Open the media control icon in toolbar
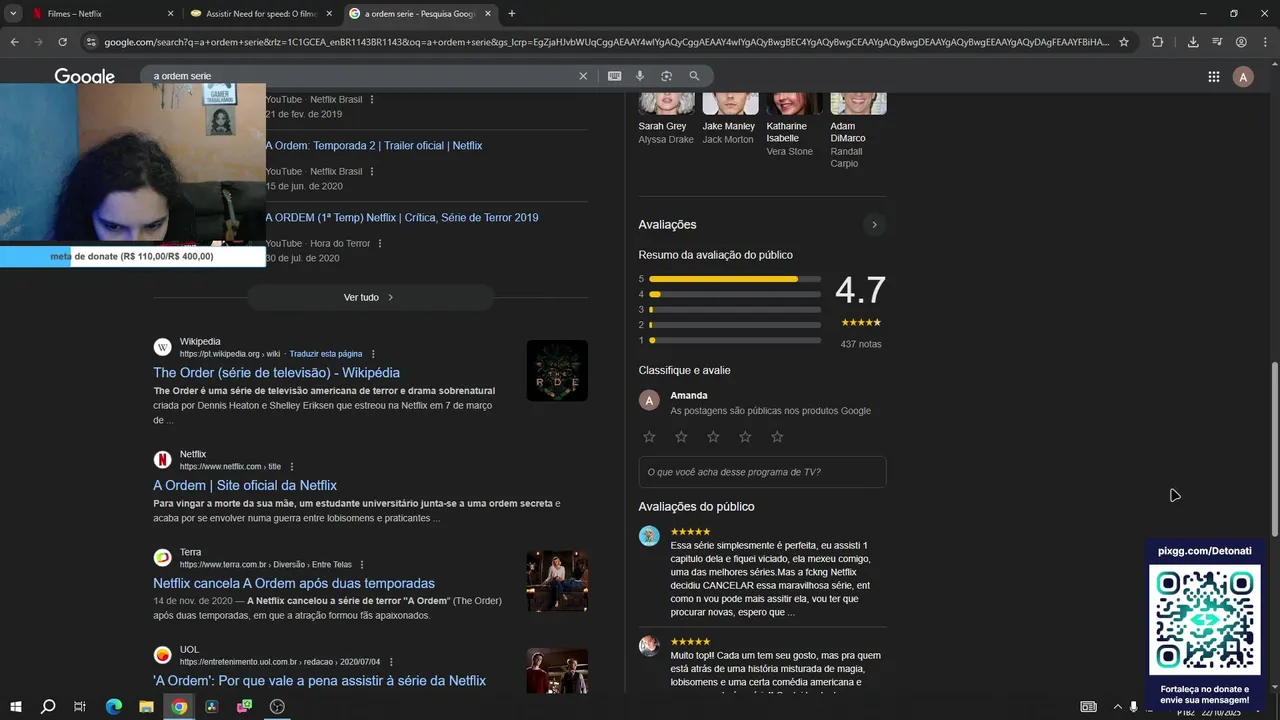Image resolution: width=1280 pixels, height=720 pixels. click(1217, 42)
